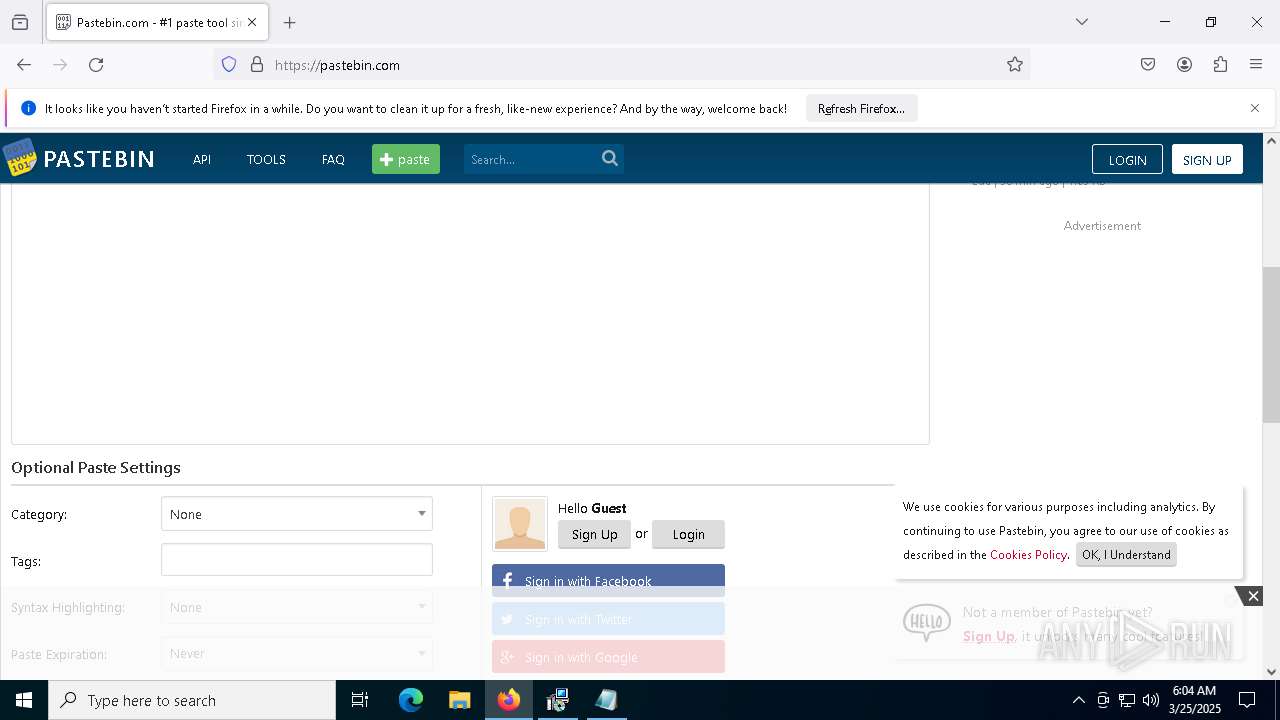Launch Microsoft Edge from the taskbar
The height and width of the screenshot is (720, 1280).
pos(411,700)
